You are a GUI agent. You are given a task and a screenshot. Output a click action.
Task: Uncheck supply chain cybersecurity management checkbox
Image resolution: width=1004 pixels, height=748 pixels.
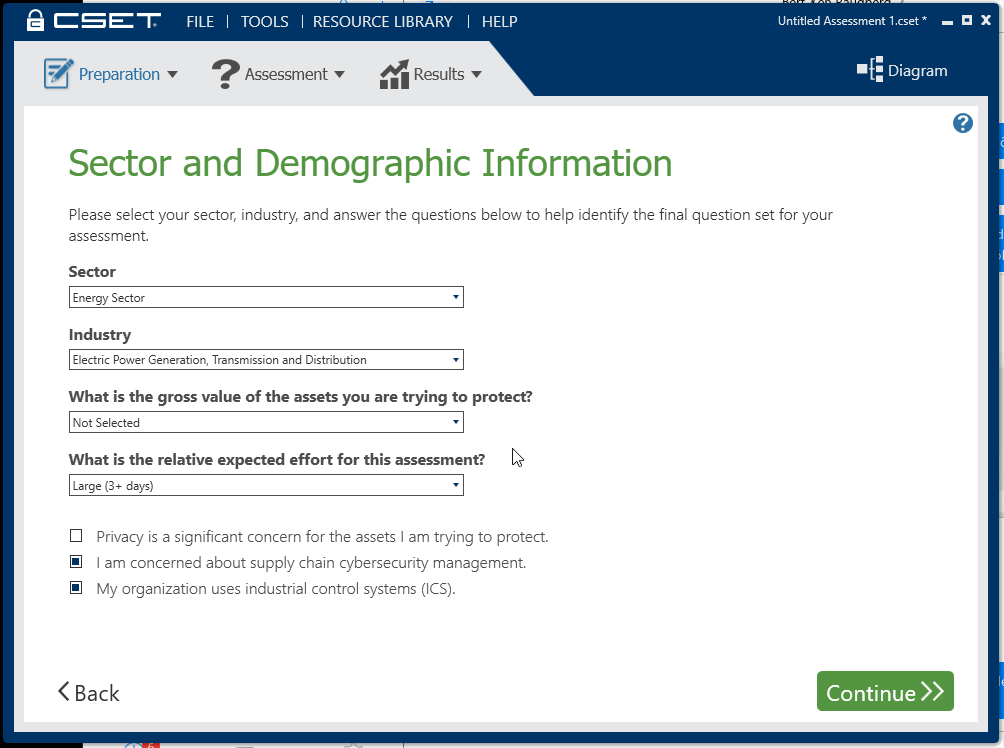pyautogui.click(x=76, y=562)
